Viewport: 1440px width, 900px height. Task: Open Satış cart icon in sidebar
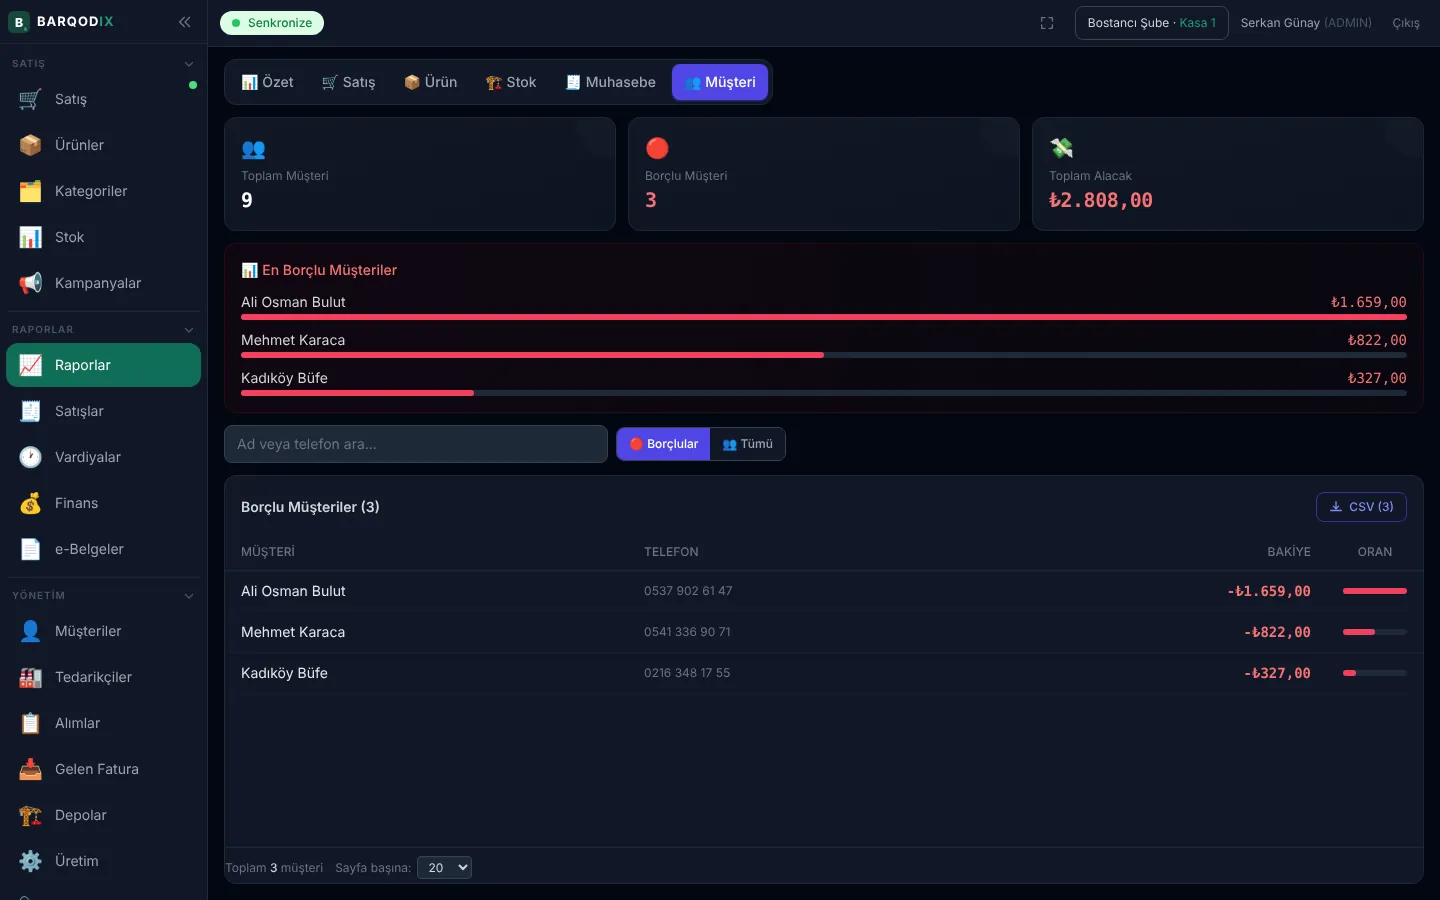click(30, 99)
